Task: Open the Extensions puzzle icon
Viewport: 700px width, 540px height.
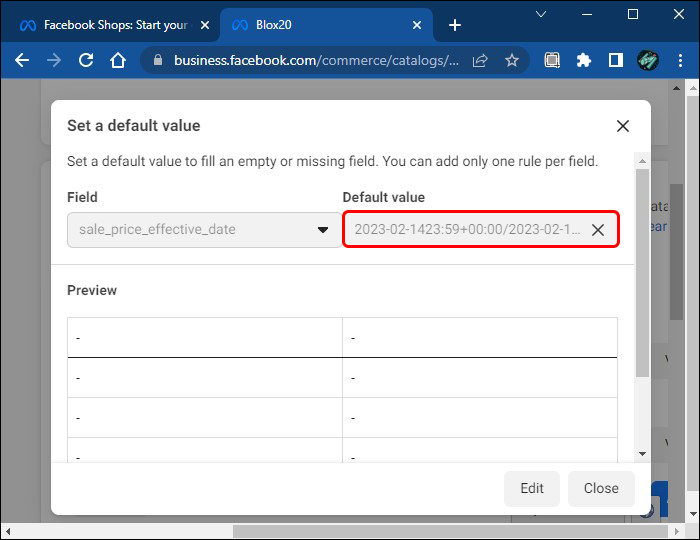Action: click(x=584, y=60)
